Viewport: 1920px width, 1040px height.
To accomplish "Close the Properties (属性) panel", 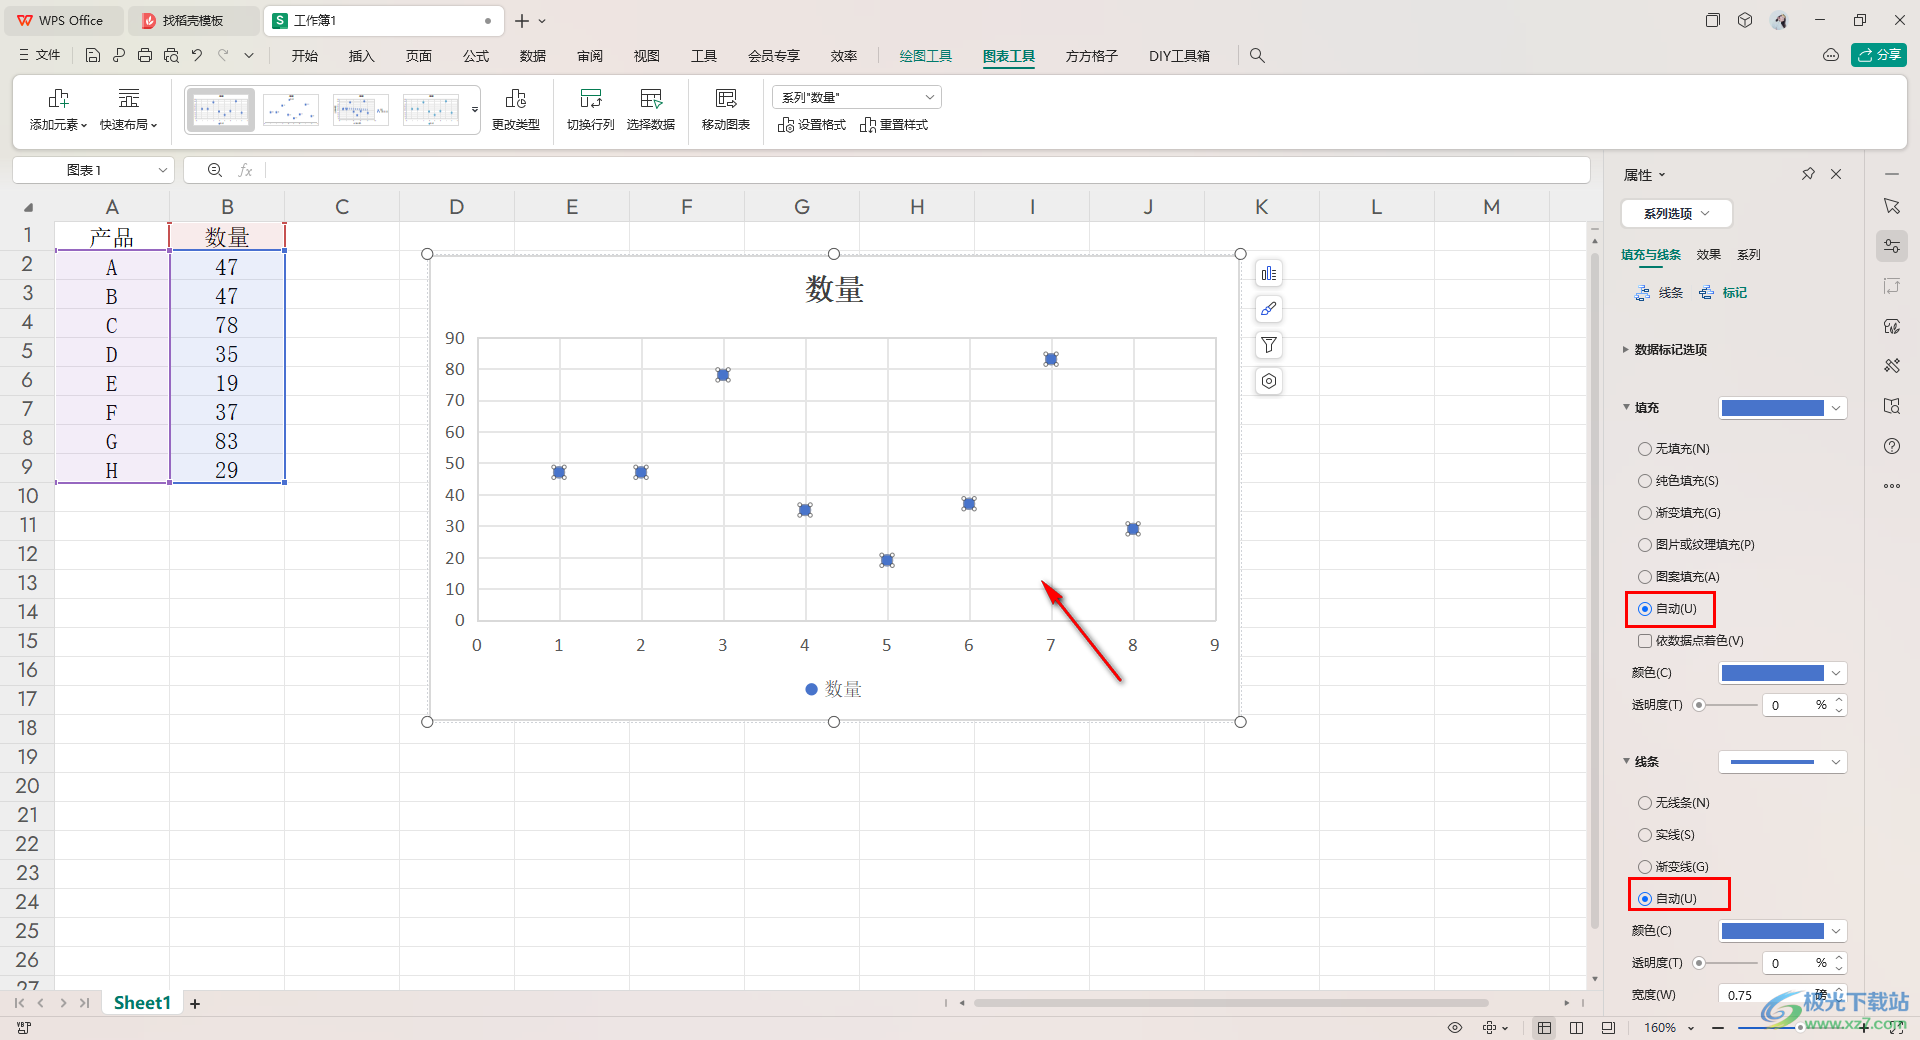I will (x=1836, y=174).
